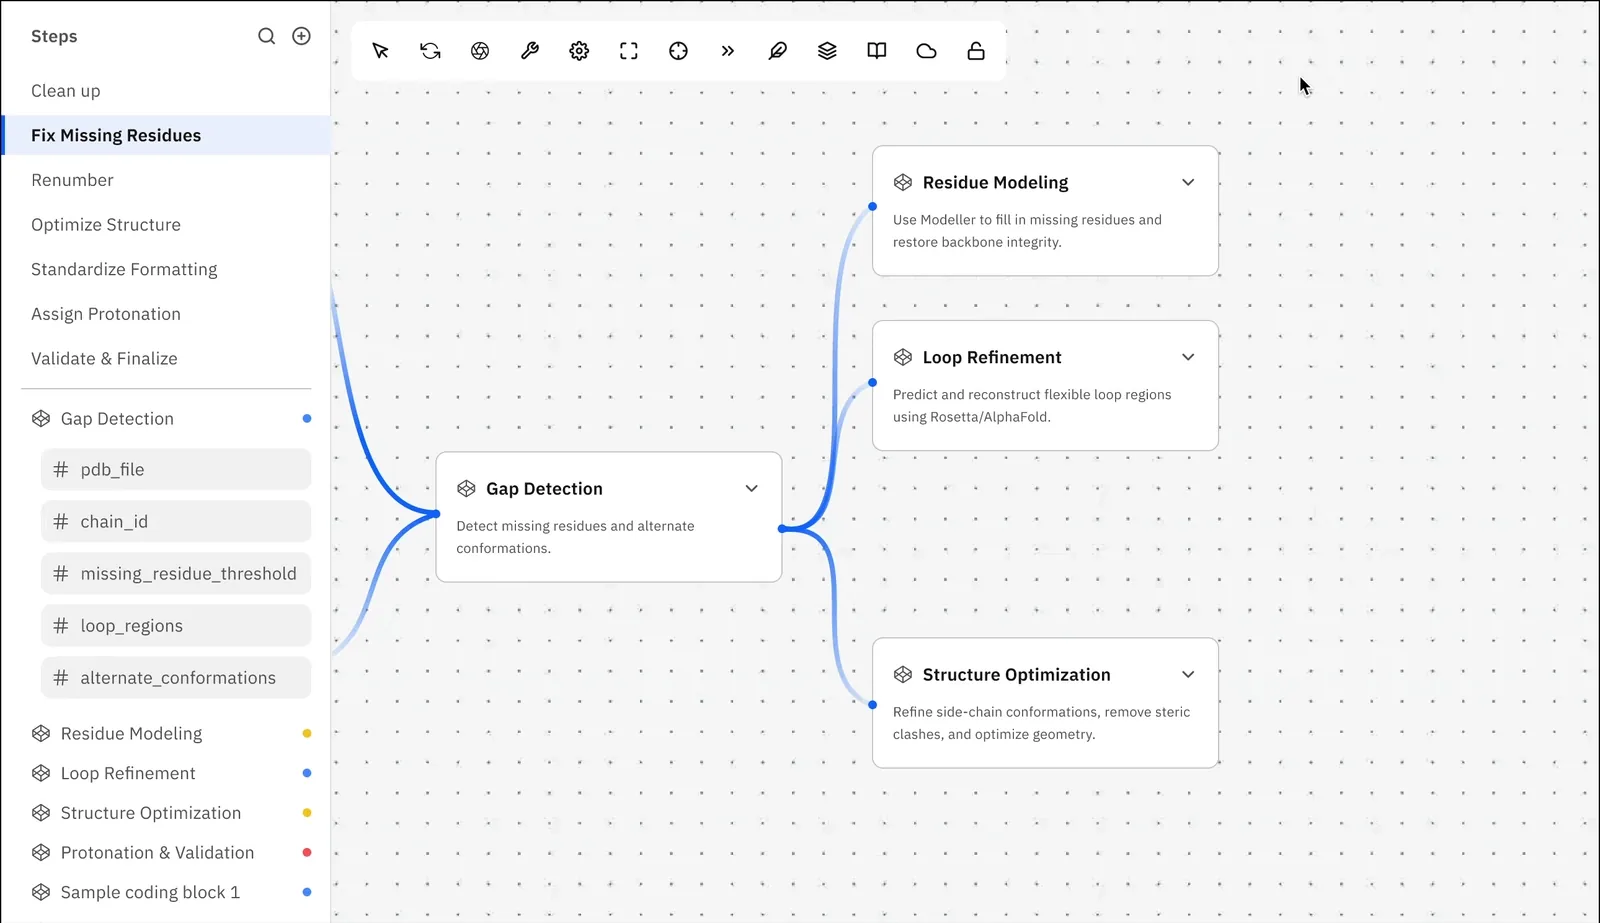1600x923 pixels.
Task: Open the Clean up step
Action: (x=165, y=91)
